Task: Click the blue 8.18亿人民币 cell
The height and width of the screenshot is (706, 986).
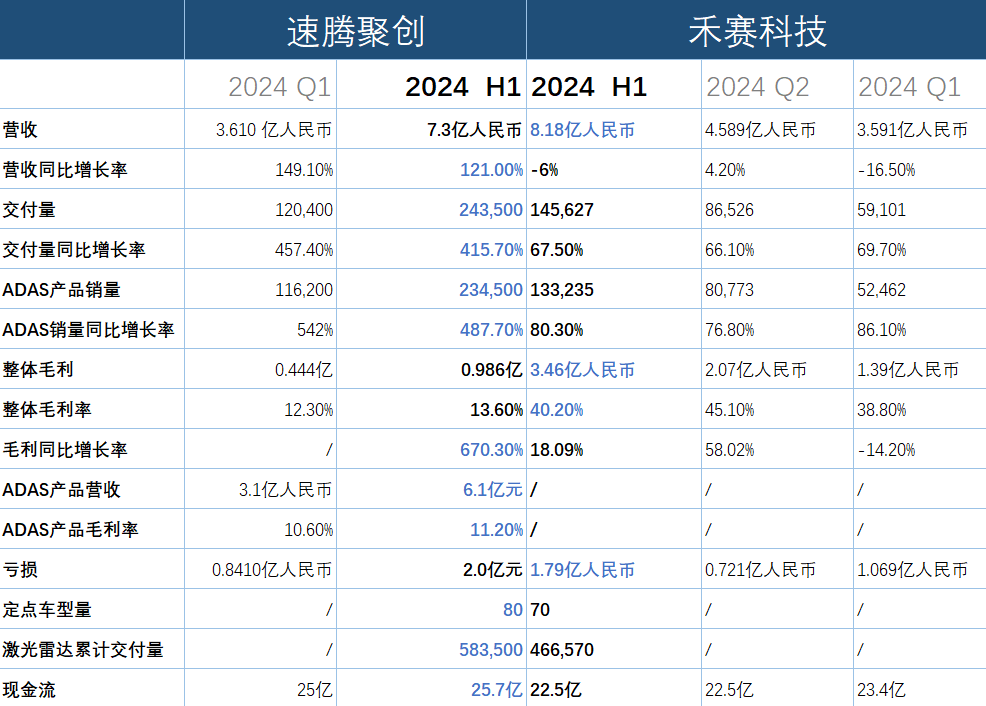Action: [x=614, y=130]
